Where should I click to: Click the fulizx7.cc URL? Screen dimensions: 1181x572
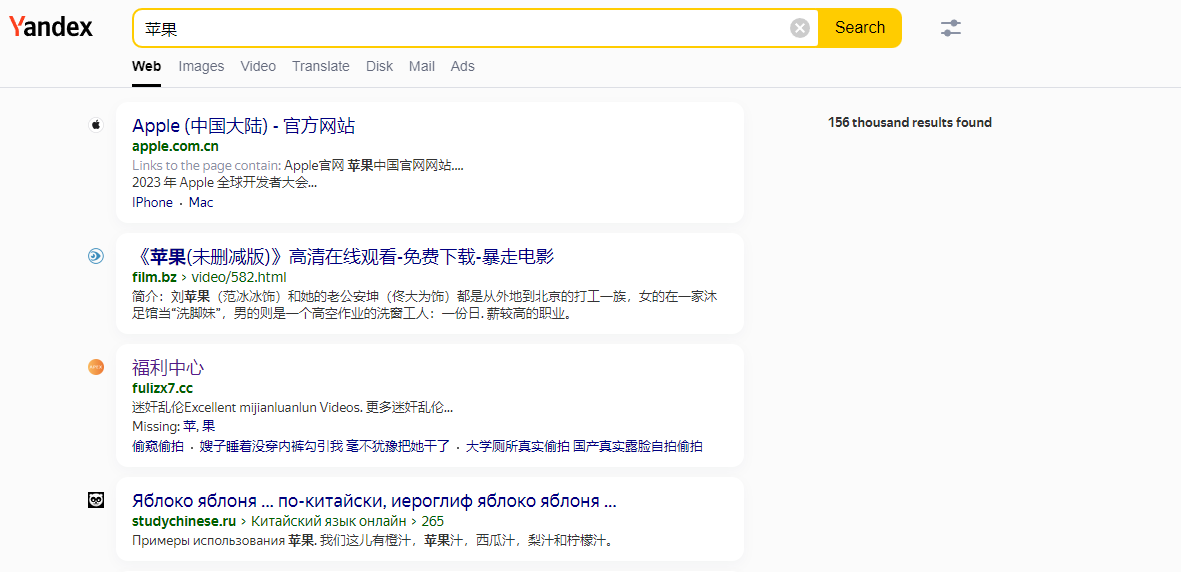[162, 388]
